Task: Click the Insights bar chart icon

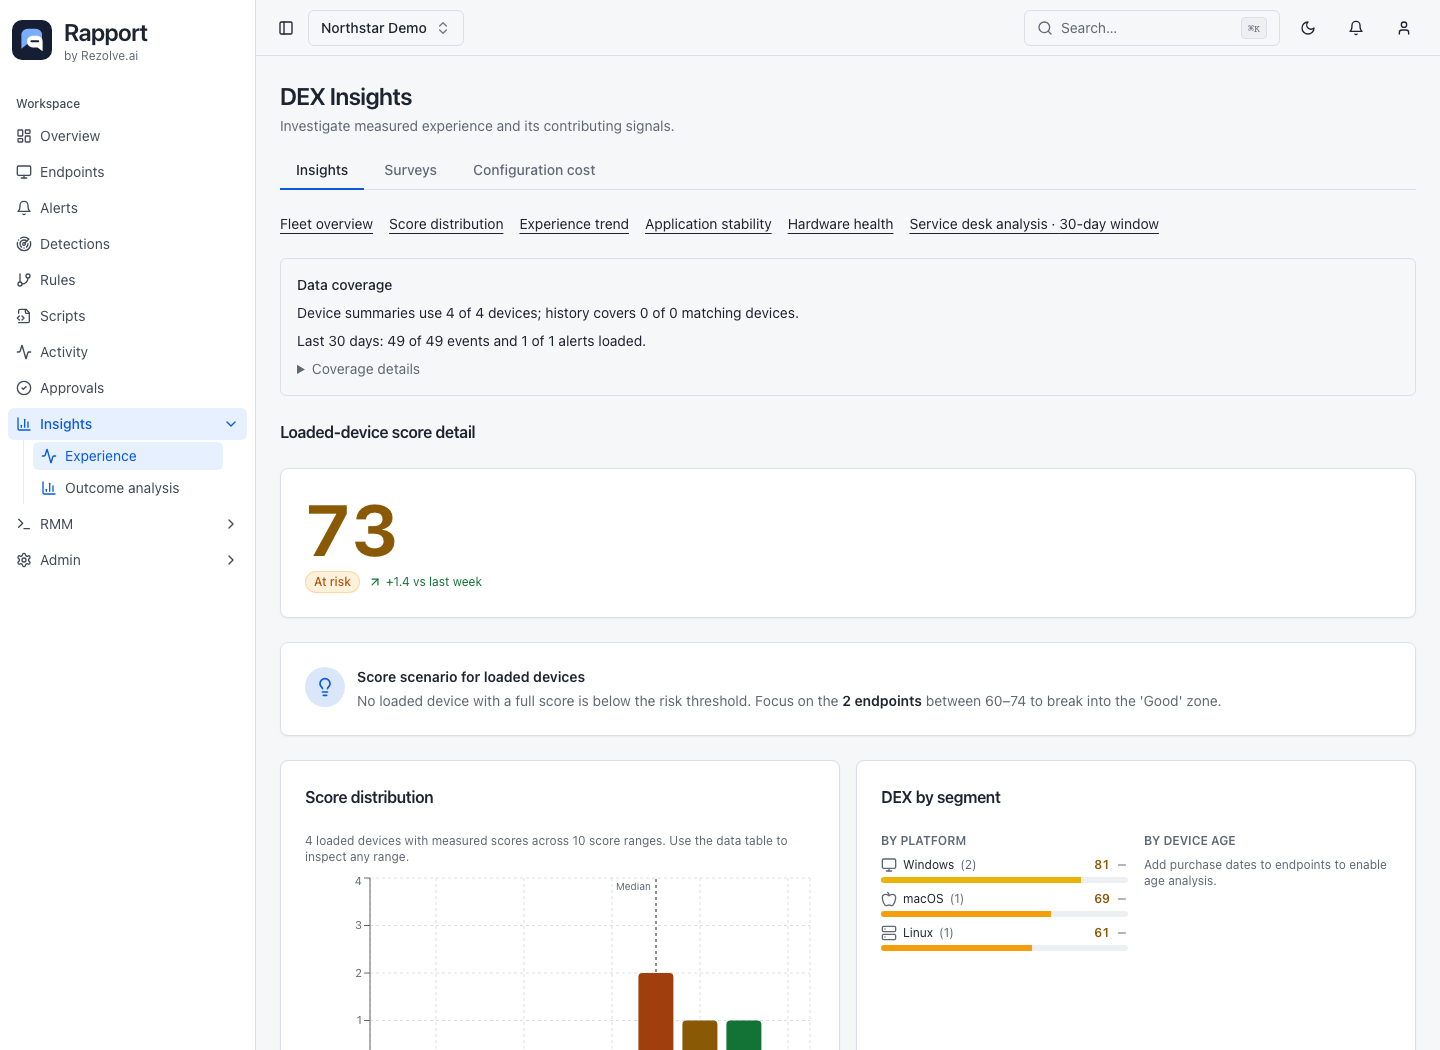Action: [x=24, y=424]
